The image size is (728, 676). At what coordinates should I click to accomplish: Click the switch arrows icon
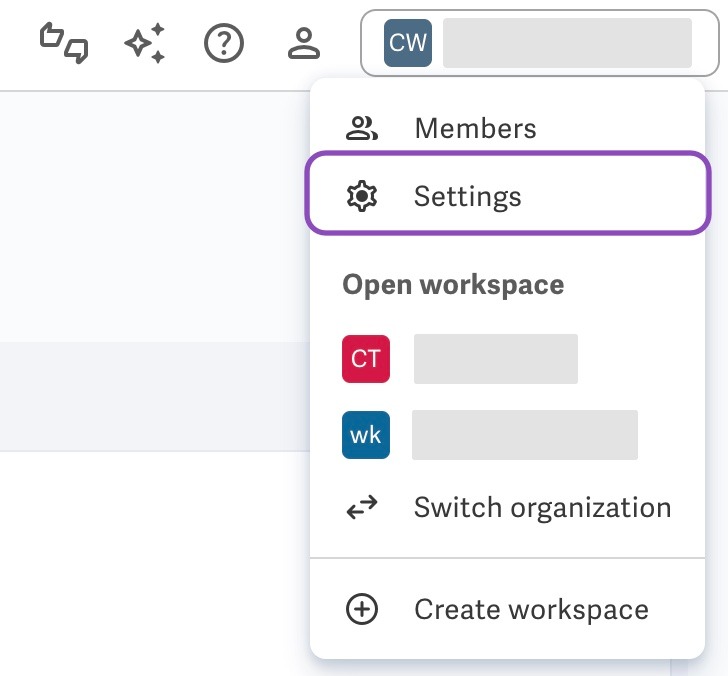tap(362, 507)
